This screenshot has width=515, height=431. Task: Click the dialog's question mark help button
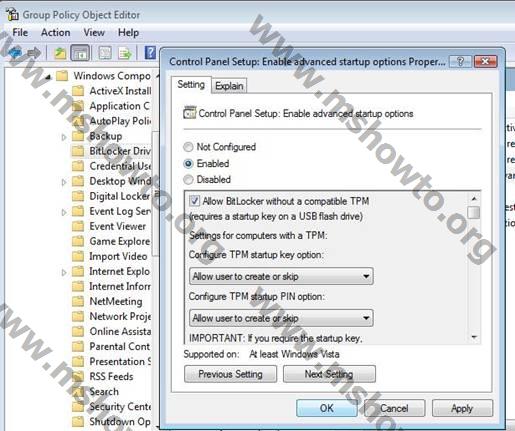460,61
